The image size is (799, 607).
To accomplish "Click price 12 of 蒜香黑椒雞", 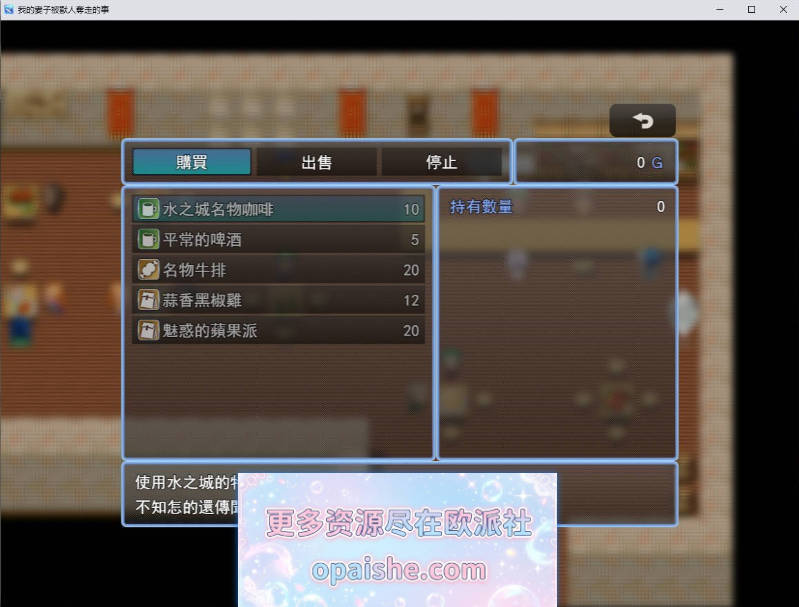I will (411, 300).
